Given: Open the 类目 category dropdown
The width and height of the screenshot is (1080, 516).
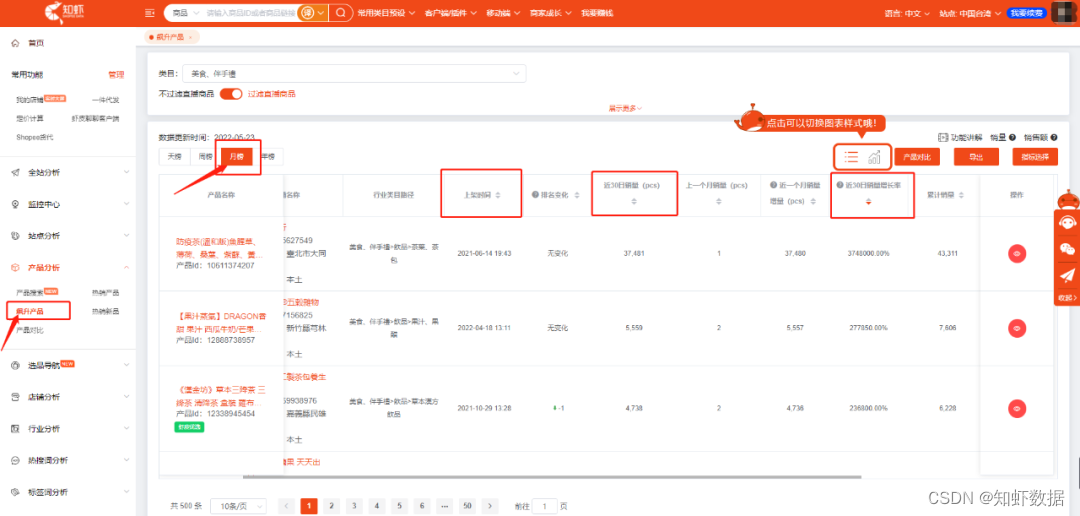Looking at the screenshot, I should pyautogui.click(x=354, y=73).
